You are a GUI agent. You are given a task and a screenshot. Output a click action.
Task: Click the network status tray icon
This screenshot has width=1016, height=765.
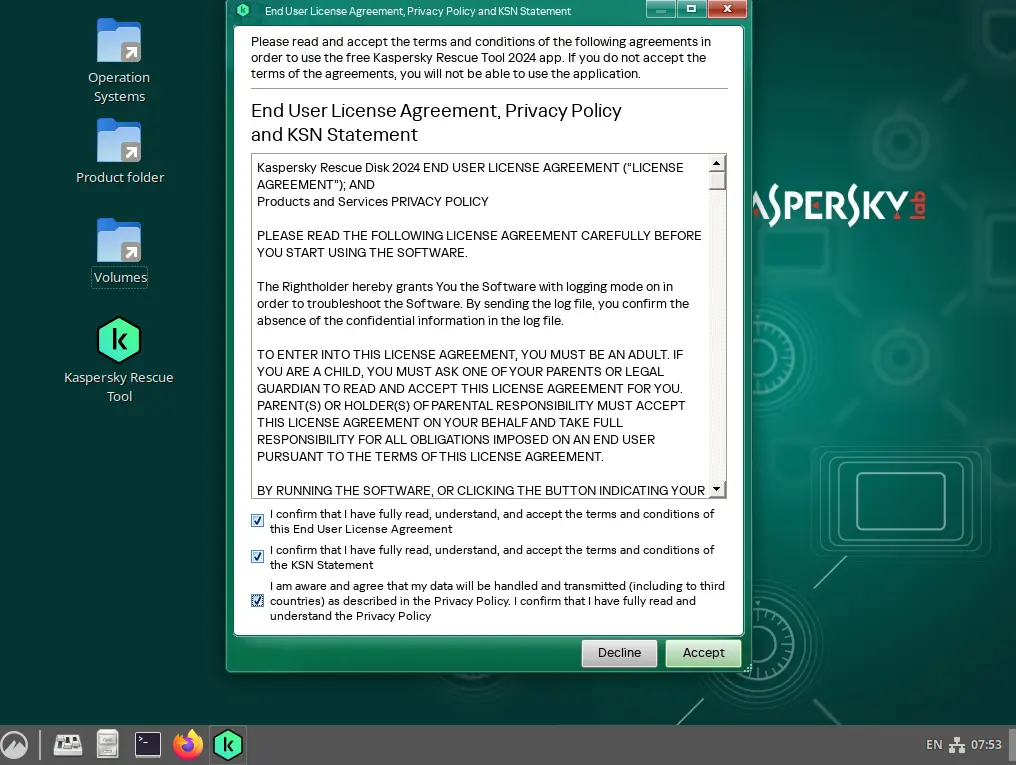(x=957, y=745)
